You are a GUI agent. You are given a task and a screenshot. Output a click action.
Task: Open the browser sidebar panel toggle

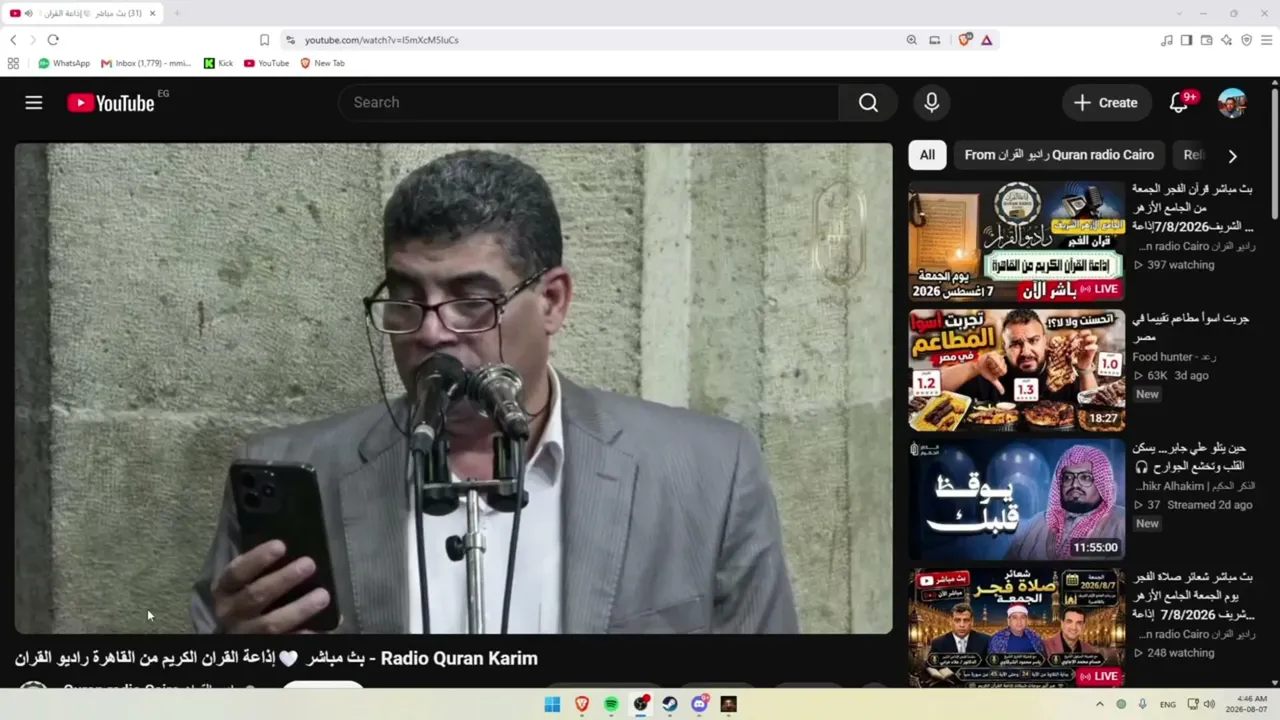coord(1186,40)
